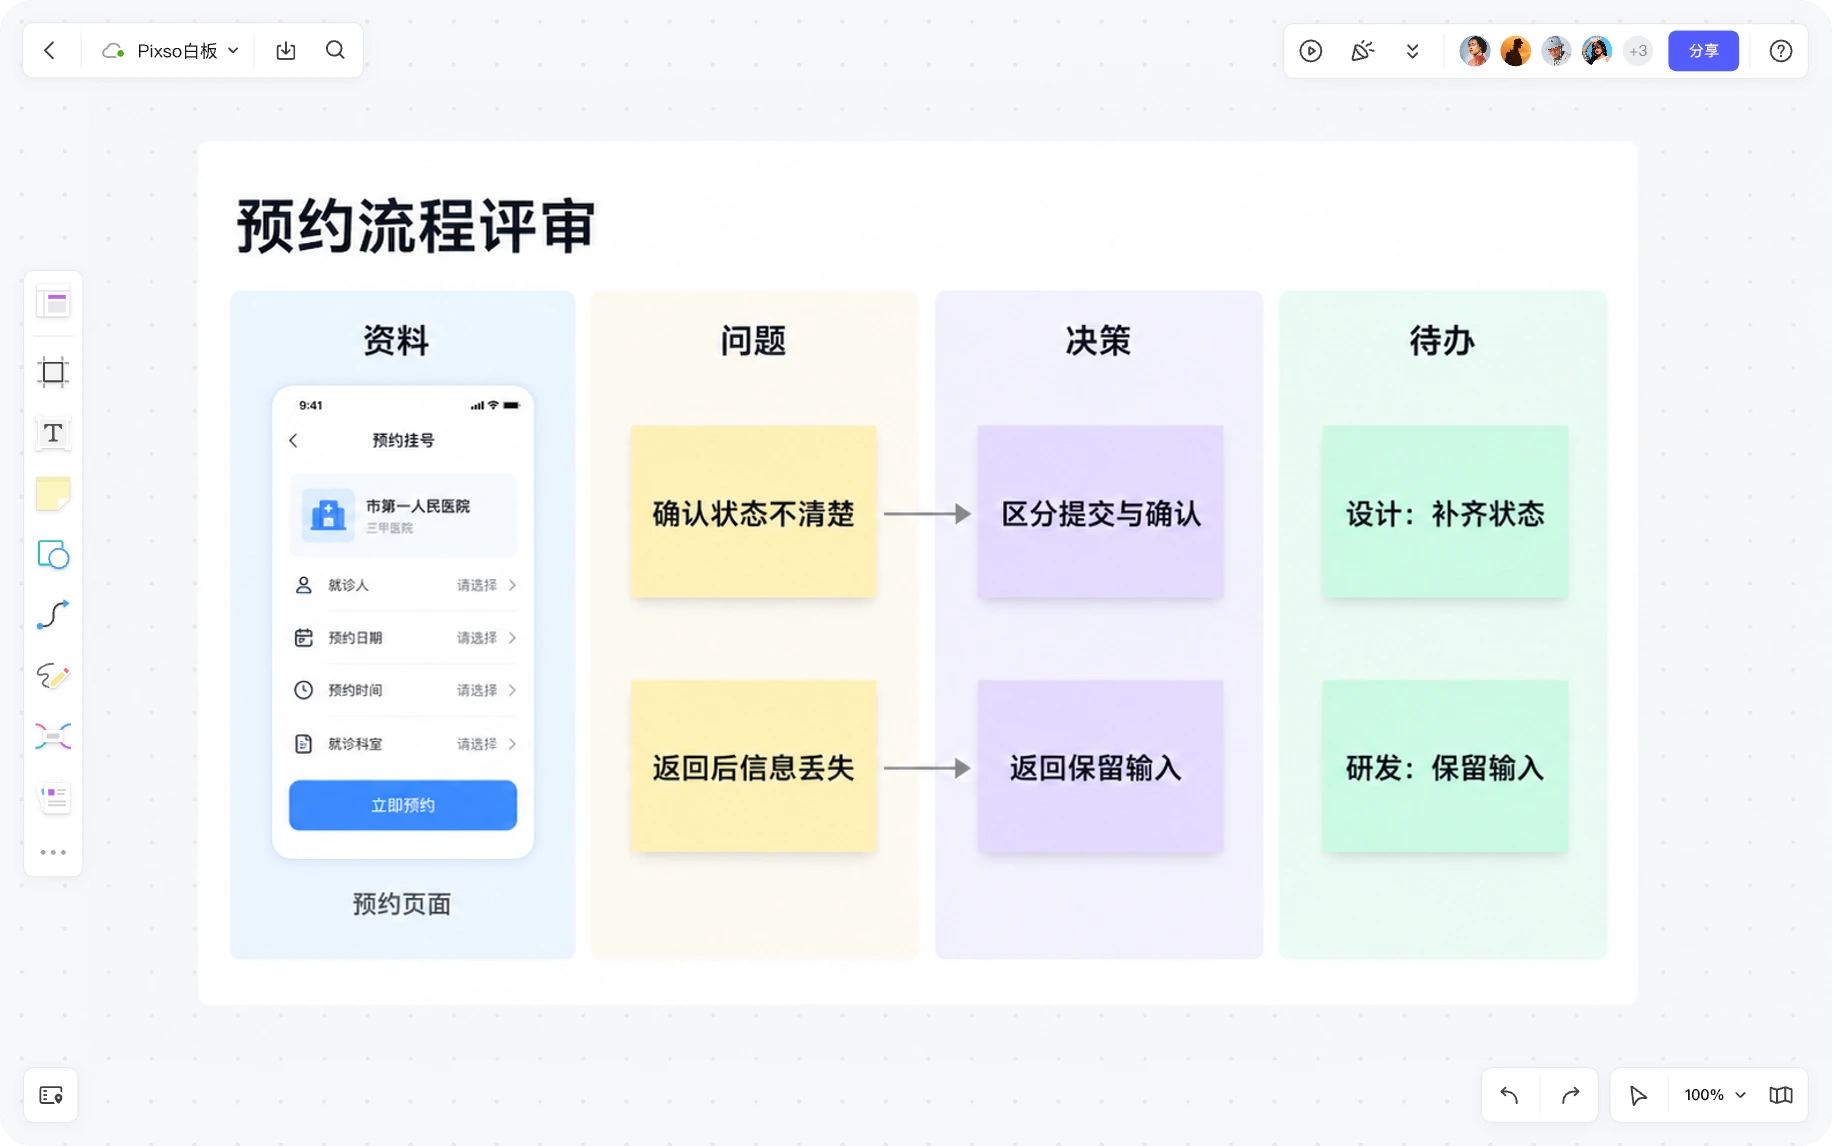
Task: Click the 就诊科室 row chevron
Action: 512,744
